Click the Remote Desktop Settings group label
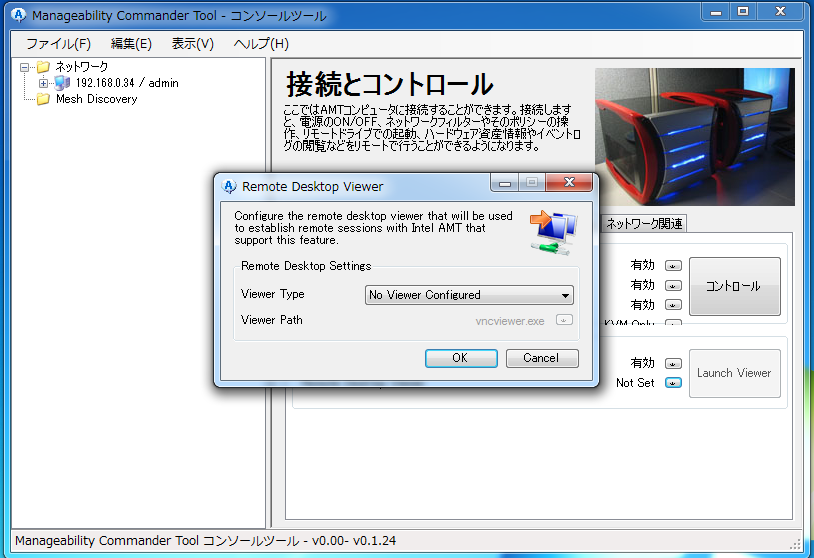Image resolution: width=814 pixels, height=558 pixels. 306,266
